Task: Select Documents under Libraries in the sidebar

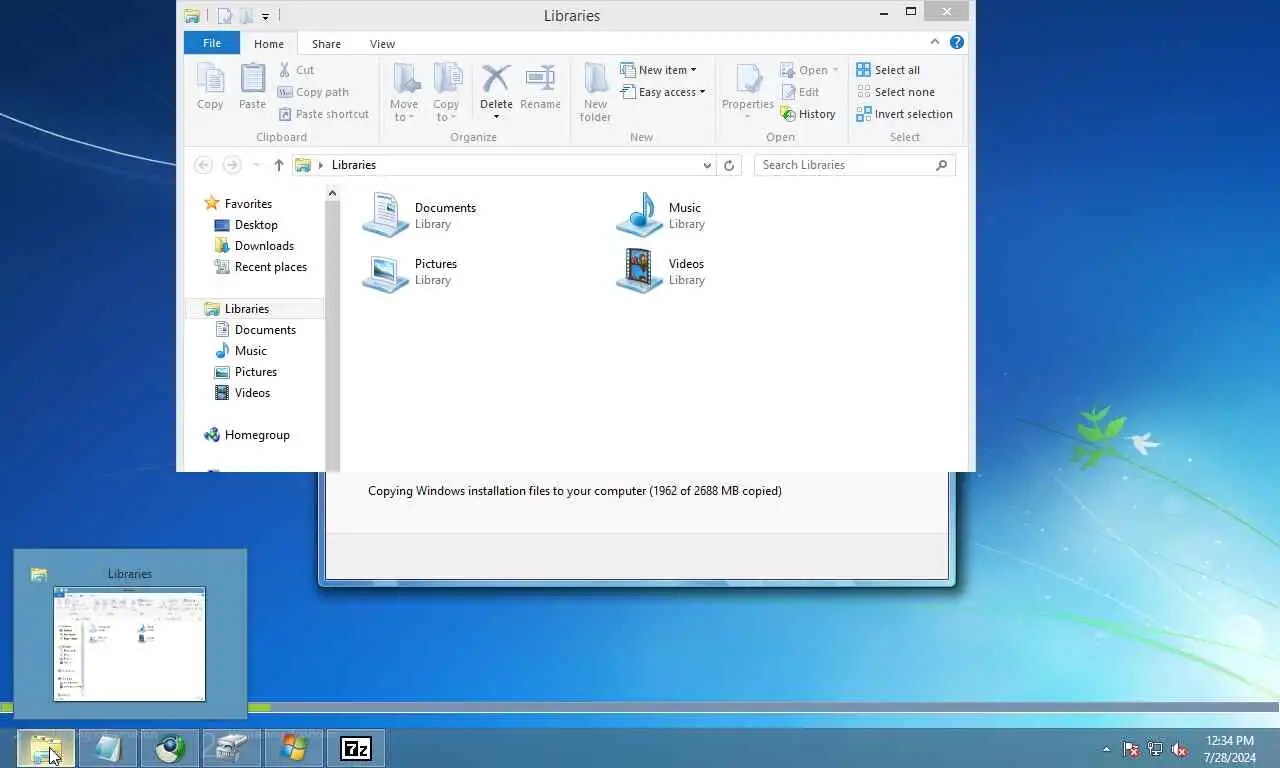Action: [255, 330]
